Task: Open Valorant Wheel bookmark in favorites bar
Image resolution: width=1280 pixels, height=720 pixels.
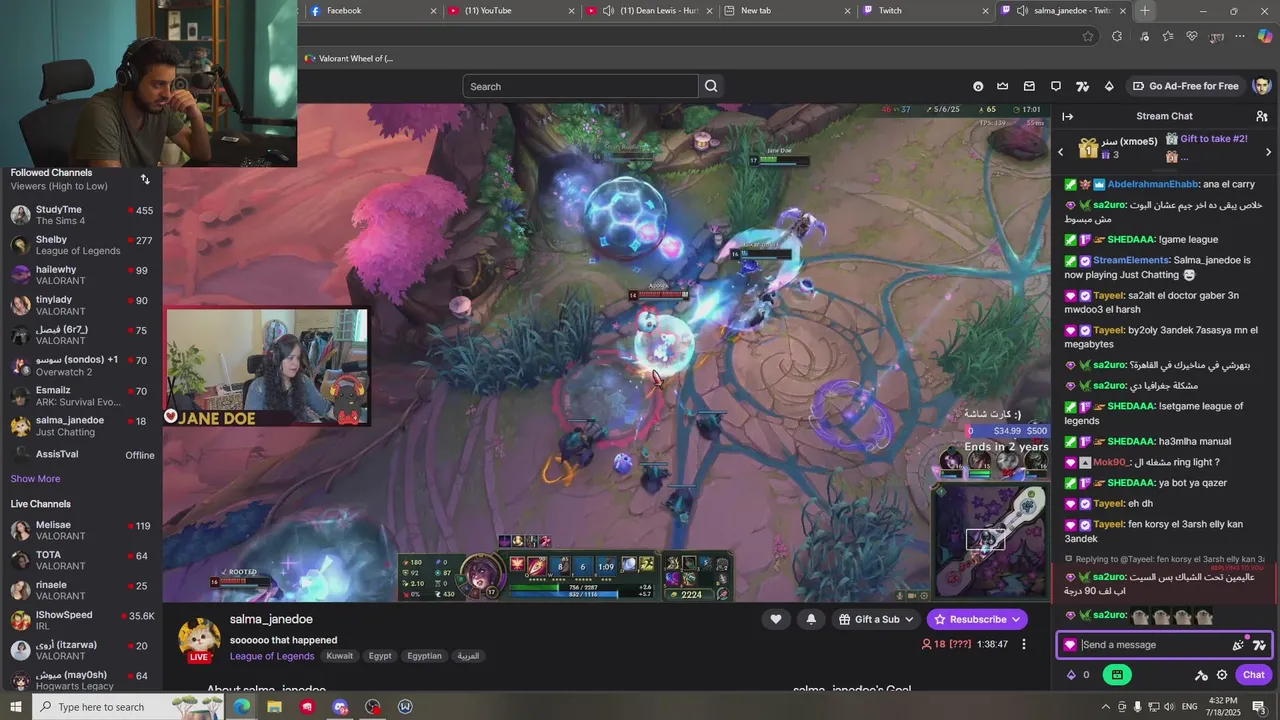Action: click(x=349, y=59)
